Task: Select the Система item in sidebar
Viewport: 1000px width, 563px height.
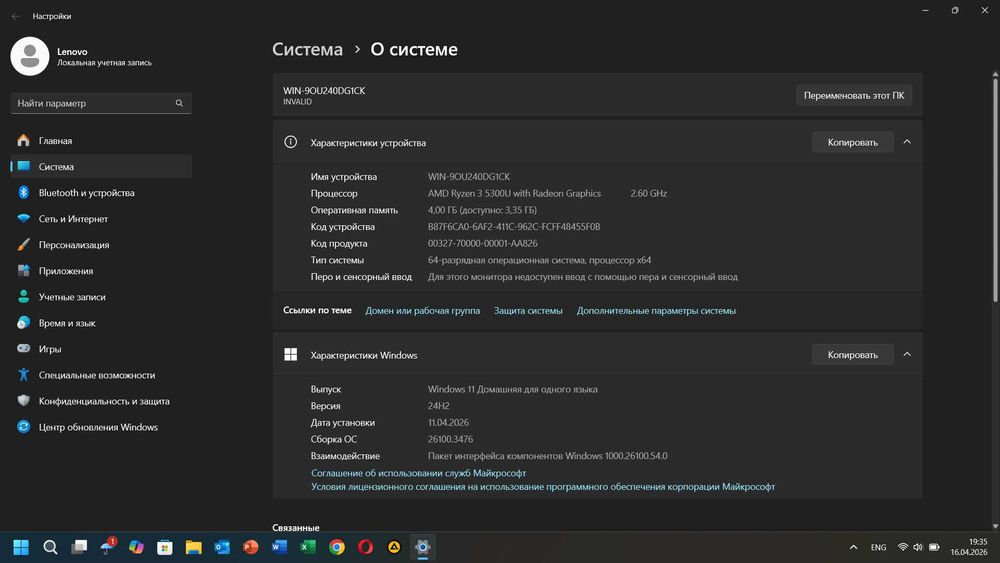Action: (101, 166)
